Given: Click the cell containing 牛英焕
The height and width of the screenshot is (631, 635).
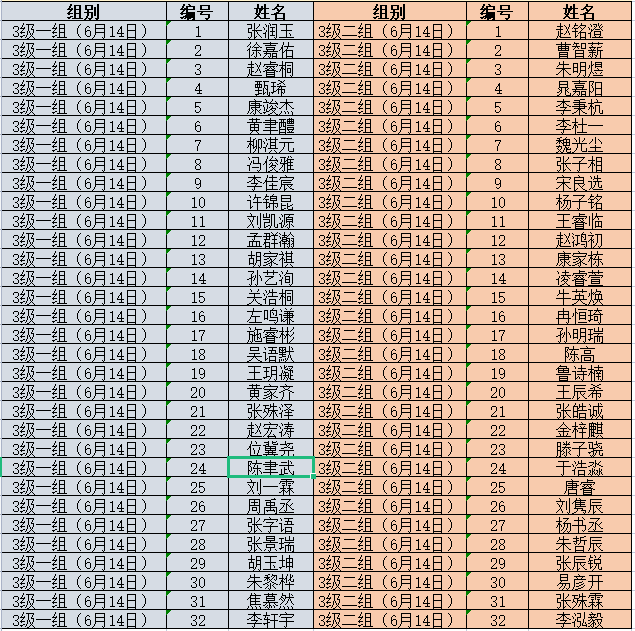Looking at the screenshot, I should 579,298.
